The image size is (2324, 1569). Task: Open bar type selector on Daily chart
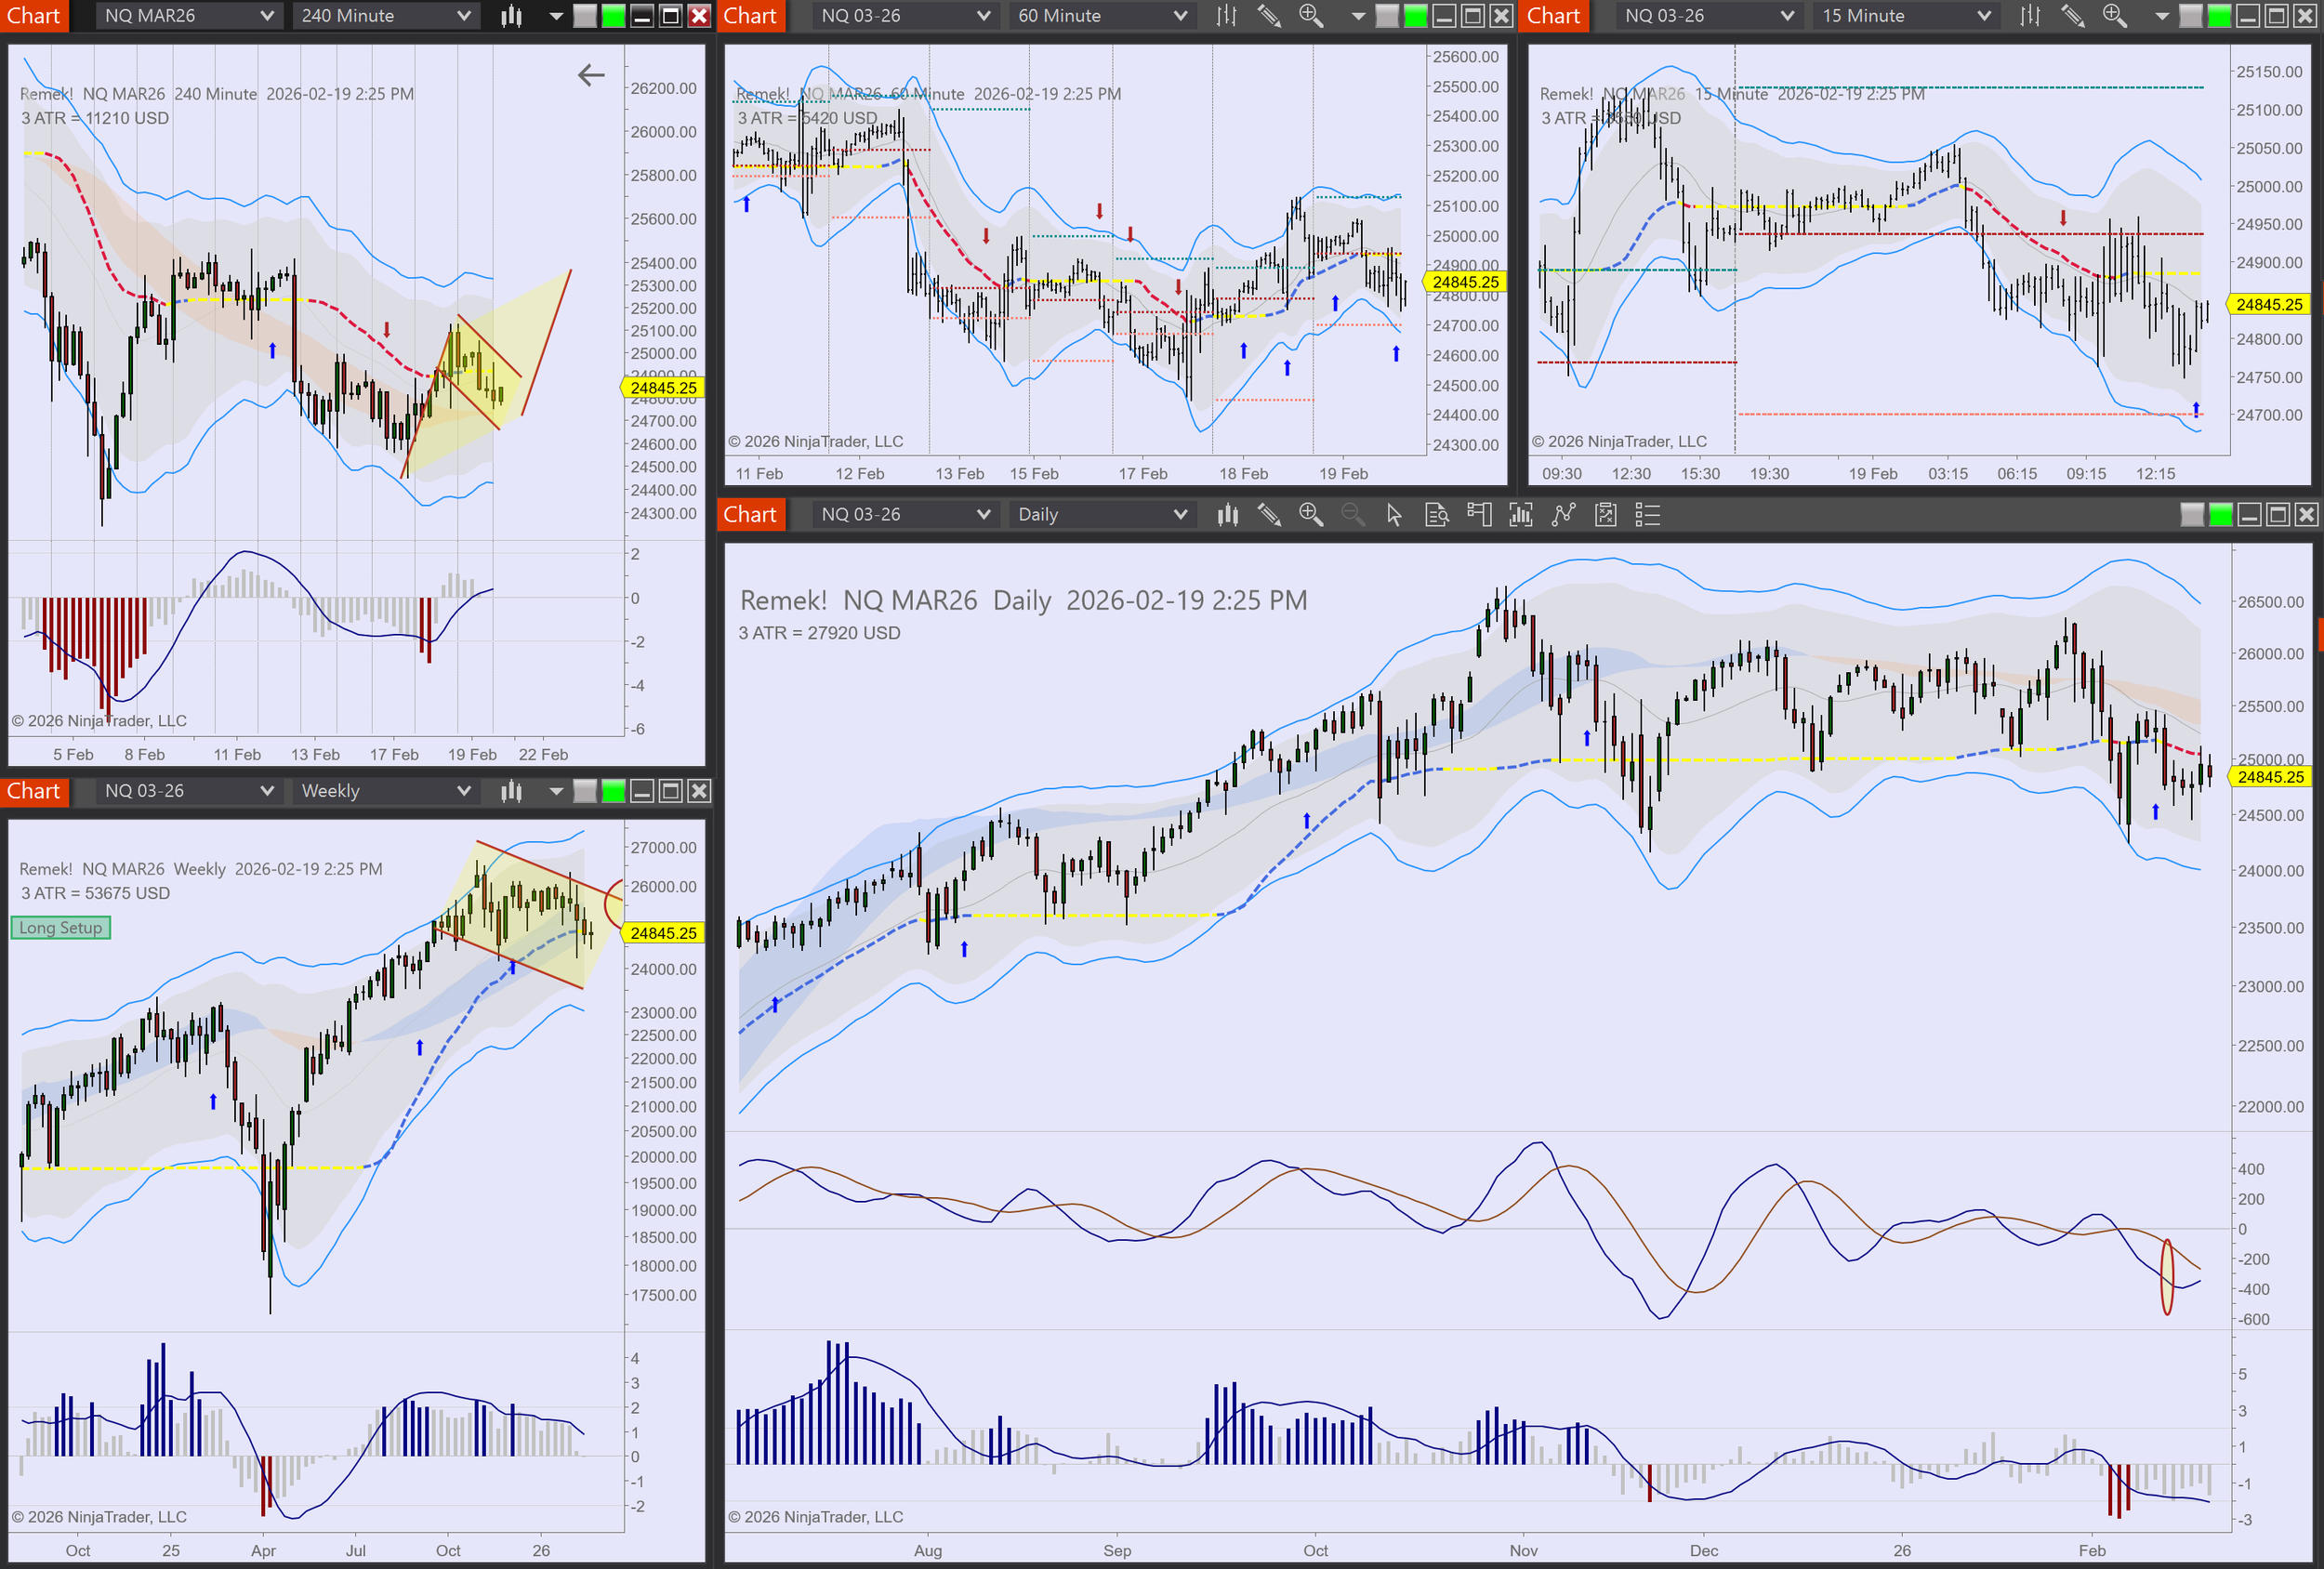(1227, 515)
